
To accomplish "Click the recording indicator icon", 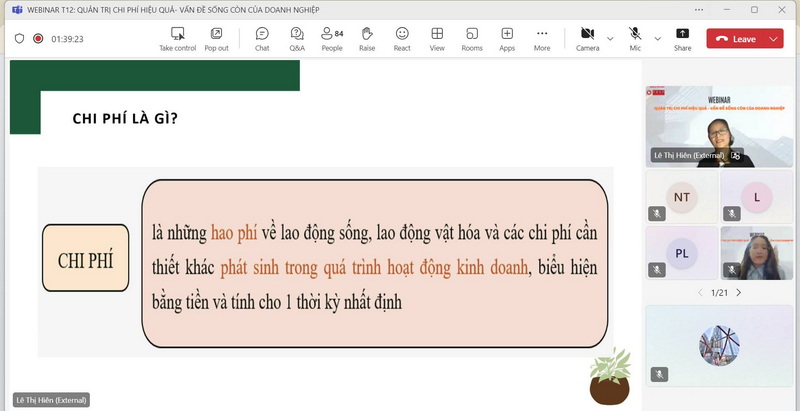I will click(38, 39).
